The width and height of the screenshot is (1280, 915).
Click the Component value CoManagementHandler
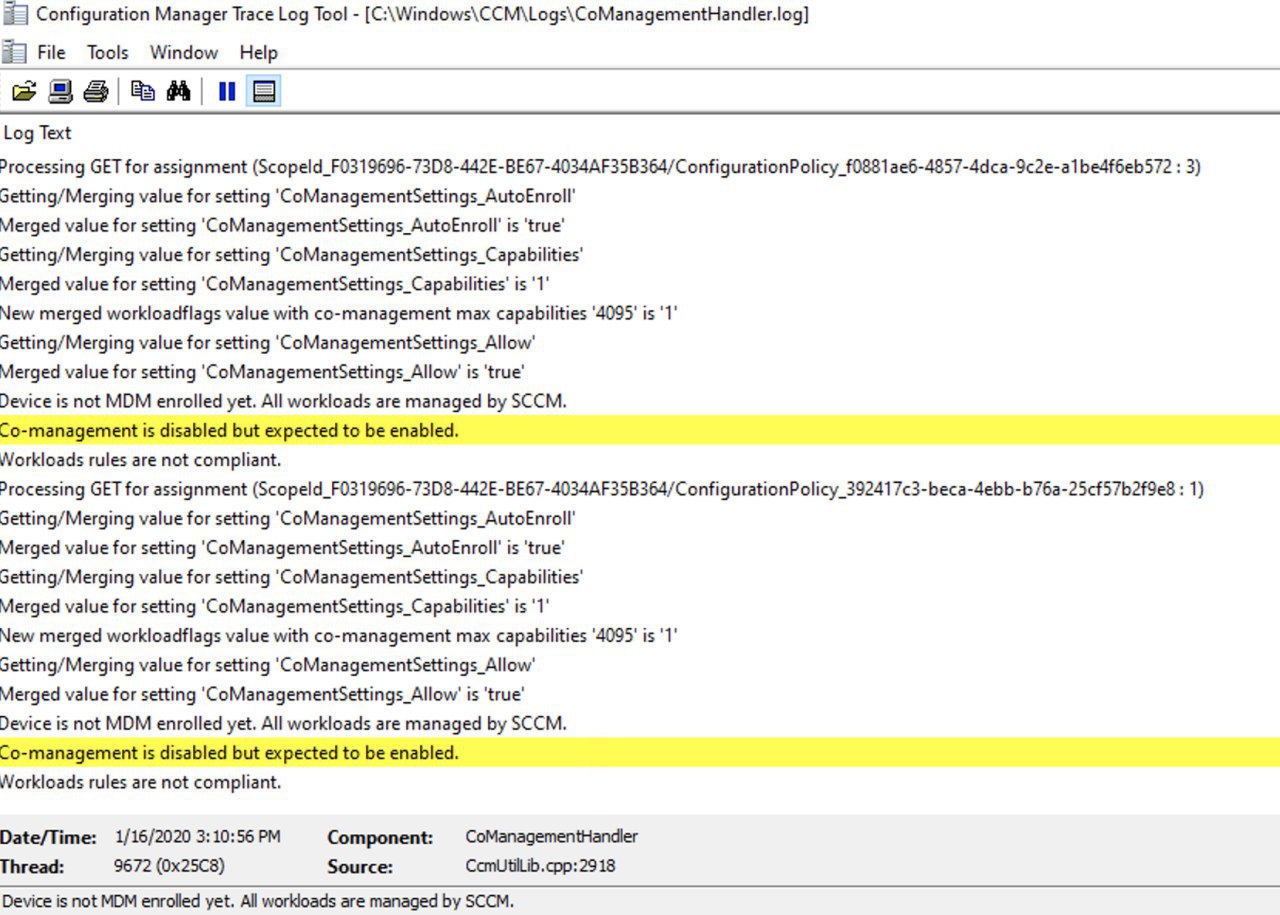coord(551,836)
